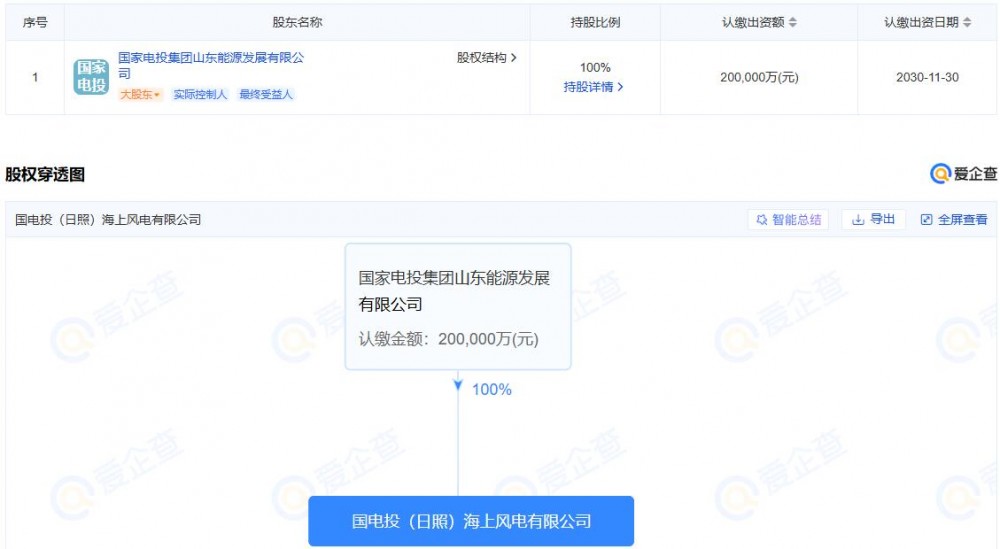Click the downward arrow on the equity line
This screenshot has width=1000, height=549.
458,385
